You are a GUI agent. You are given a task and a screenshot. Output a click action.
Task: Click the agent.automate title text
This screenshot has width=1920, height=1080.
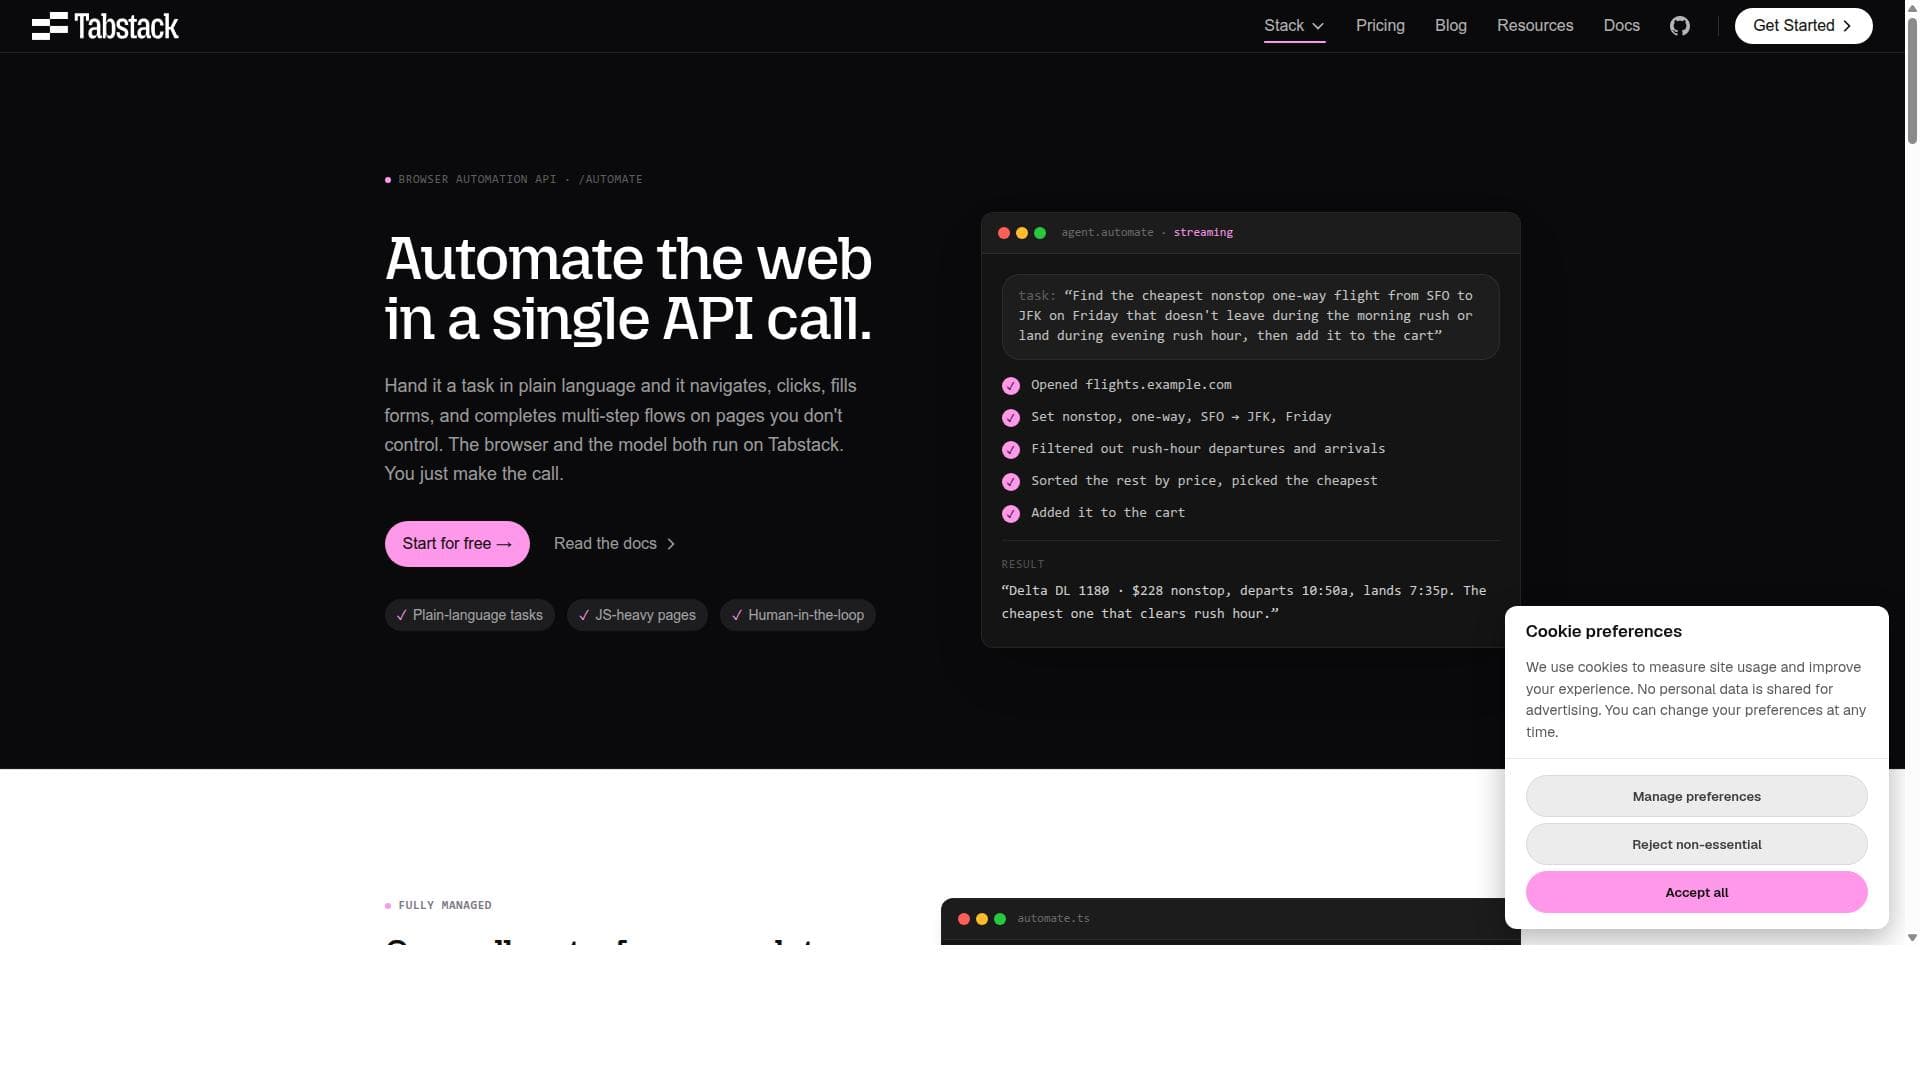(1107, 232)
